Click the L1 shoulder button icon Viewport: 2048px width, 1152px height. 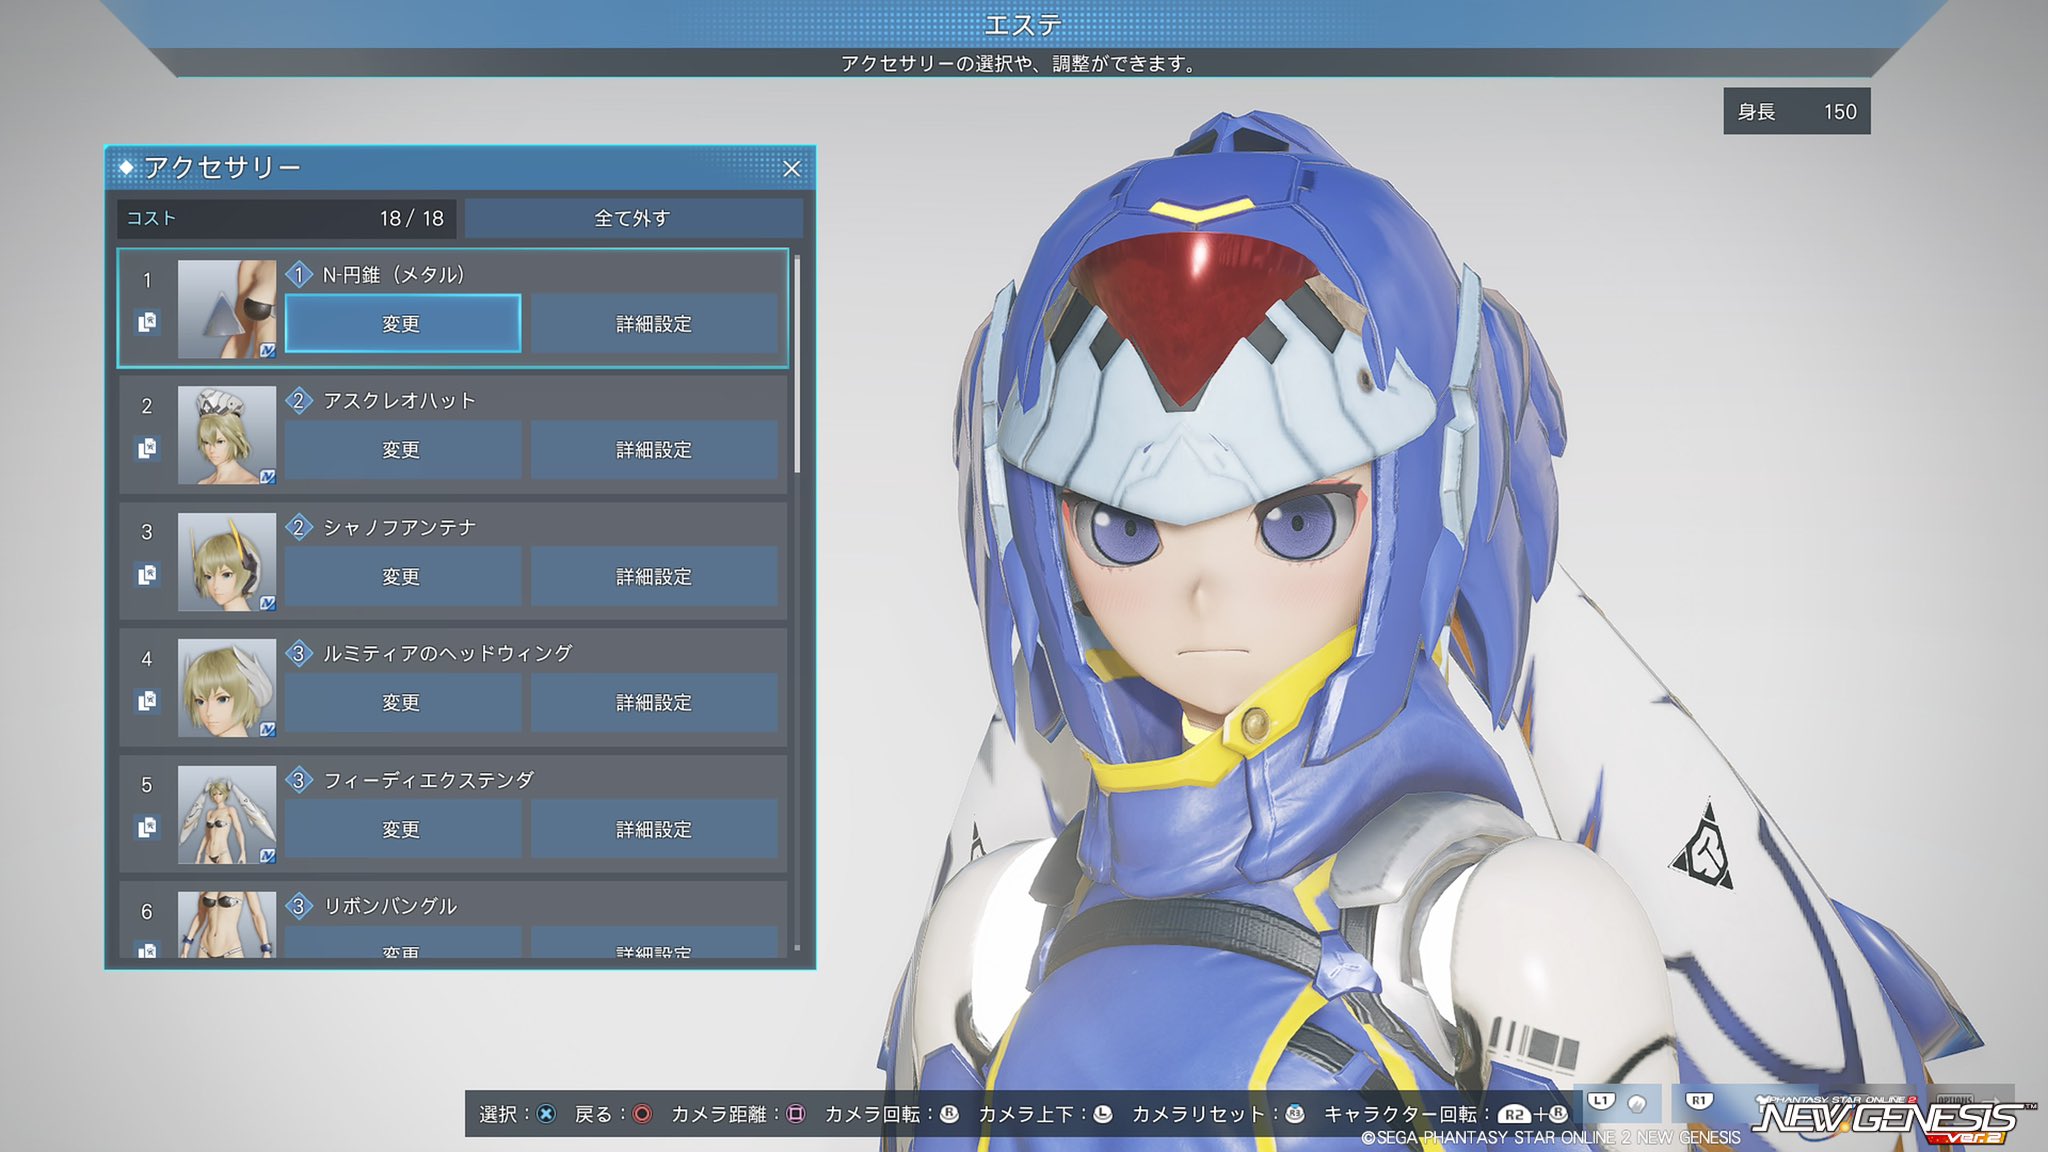[1601, 1101]
